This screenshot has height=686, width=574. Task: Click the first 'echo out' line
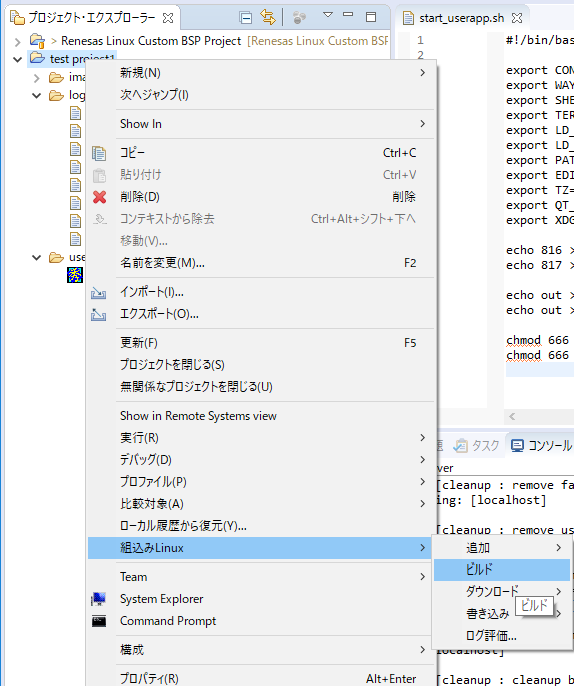(x=540, y=295)
